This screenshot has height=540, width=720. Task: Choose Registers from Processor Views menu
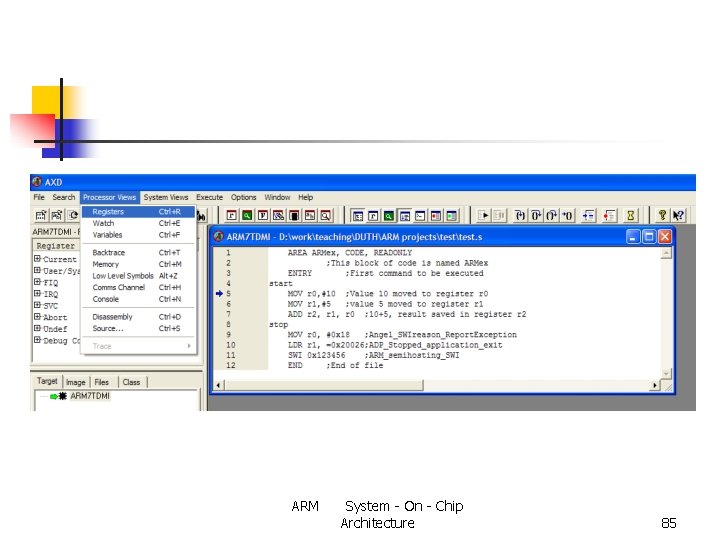point(138,212)
